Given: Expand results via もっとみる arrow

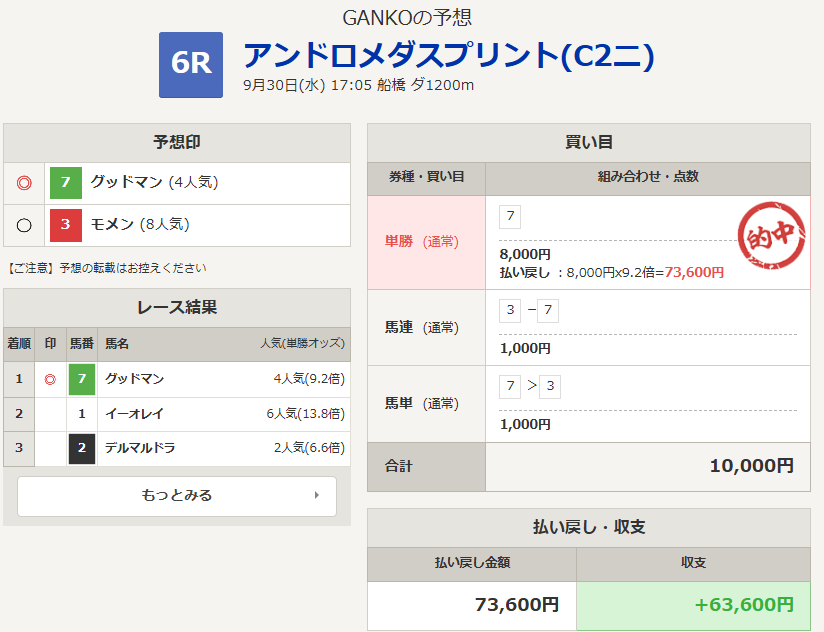Looking at the screenshot, I should click(316, 495).
